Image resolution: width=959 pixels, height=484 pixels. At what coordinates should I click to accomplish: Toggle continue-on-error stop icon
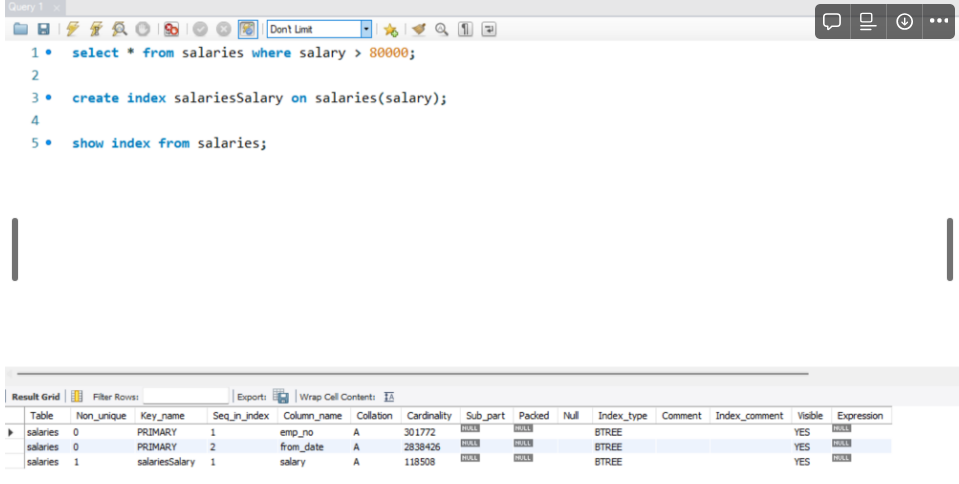pos(172,29)
